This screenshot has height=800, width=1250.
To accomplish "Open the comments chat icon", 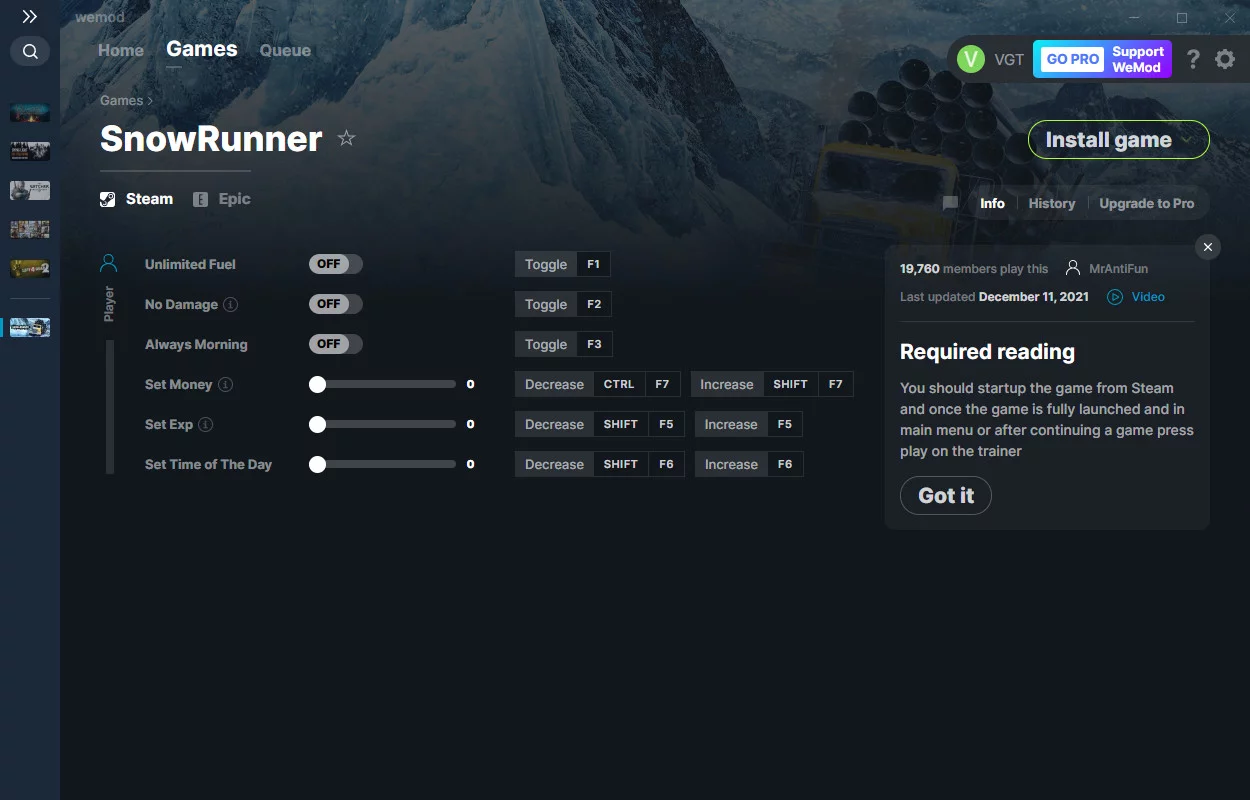I will (x=950, y=203).
